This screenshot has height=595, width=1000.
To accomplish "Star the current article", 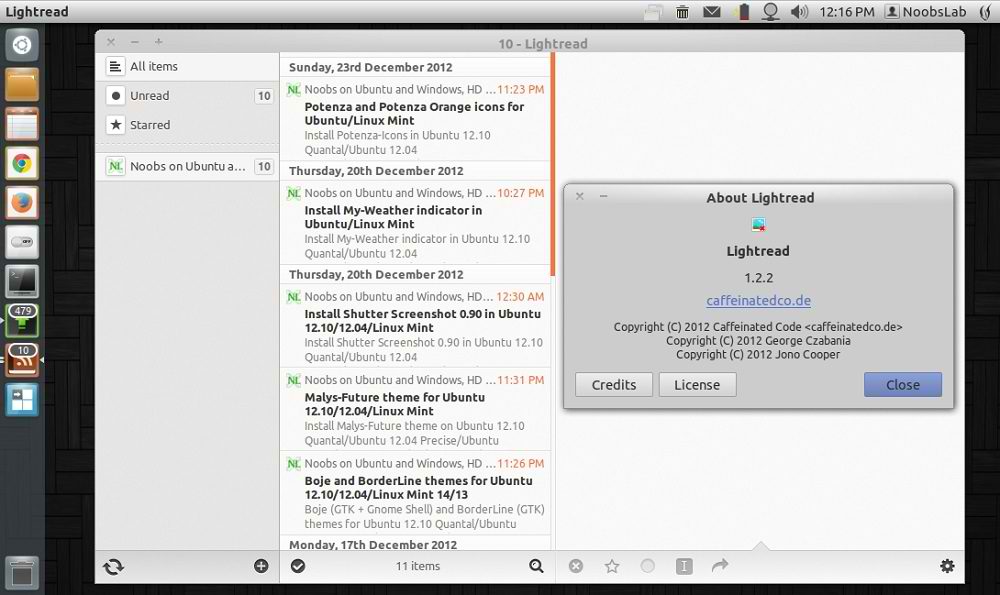I will (612, 566).
